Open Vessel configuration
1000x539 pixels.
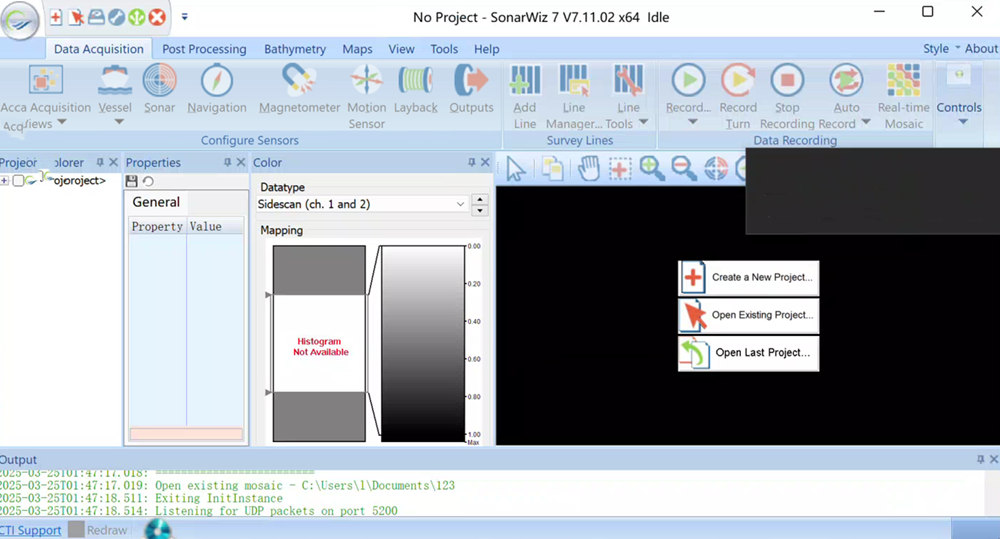pos(115,94)
